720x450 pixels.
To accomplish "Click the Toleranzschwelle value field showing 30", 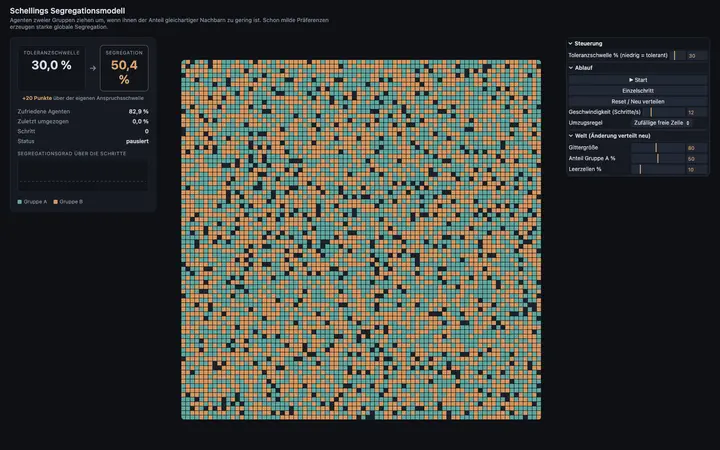I will (697, 56).
